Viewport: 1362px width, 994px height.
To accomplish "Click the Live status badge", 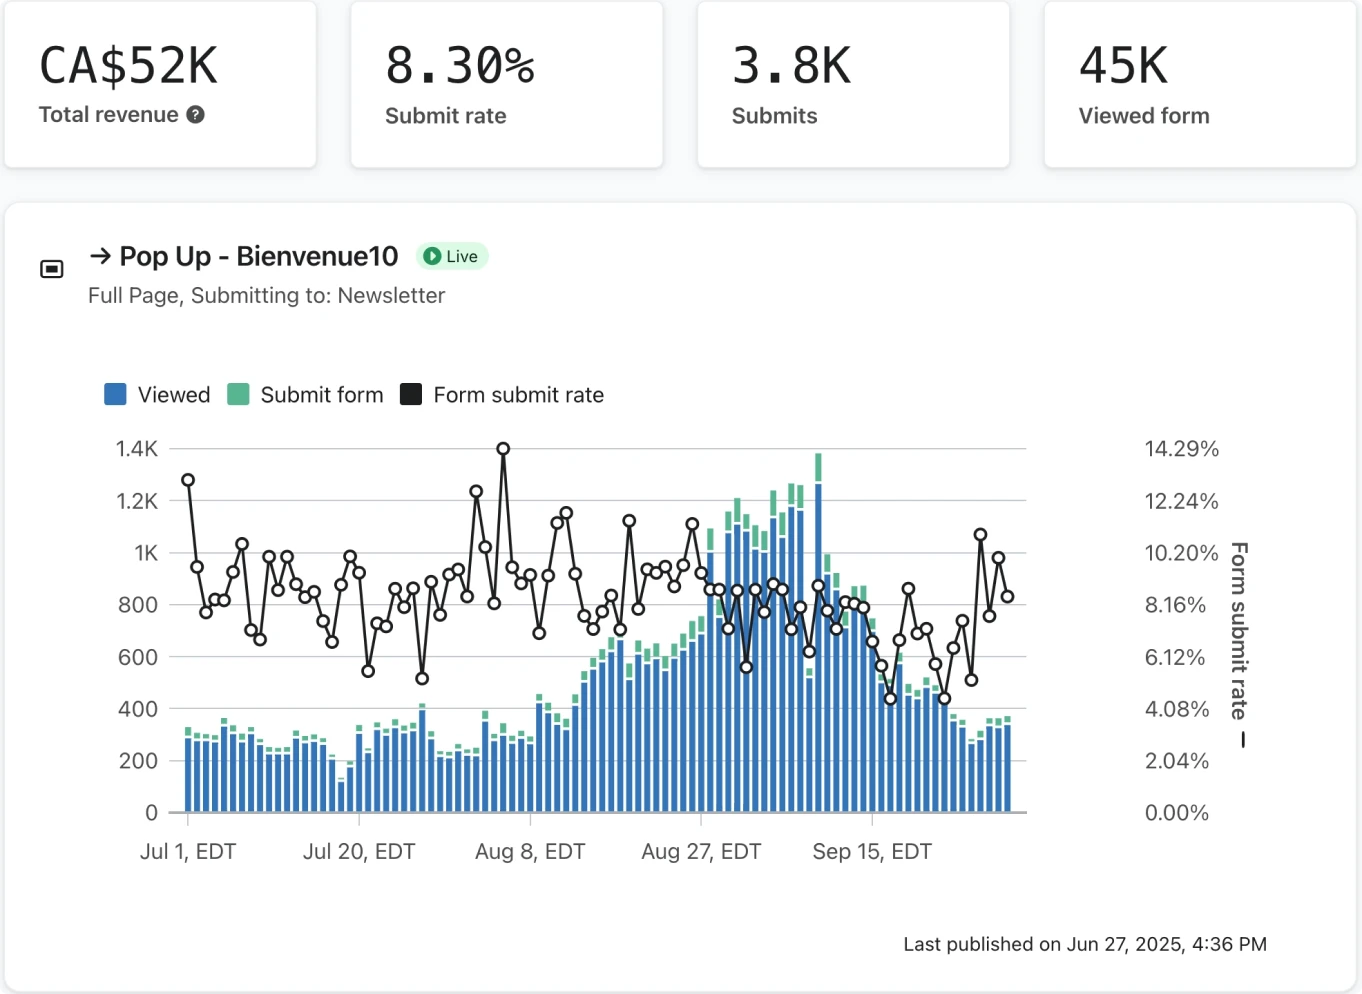I will [x=452, y=257].
